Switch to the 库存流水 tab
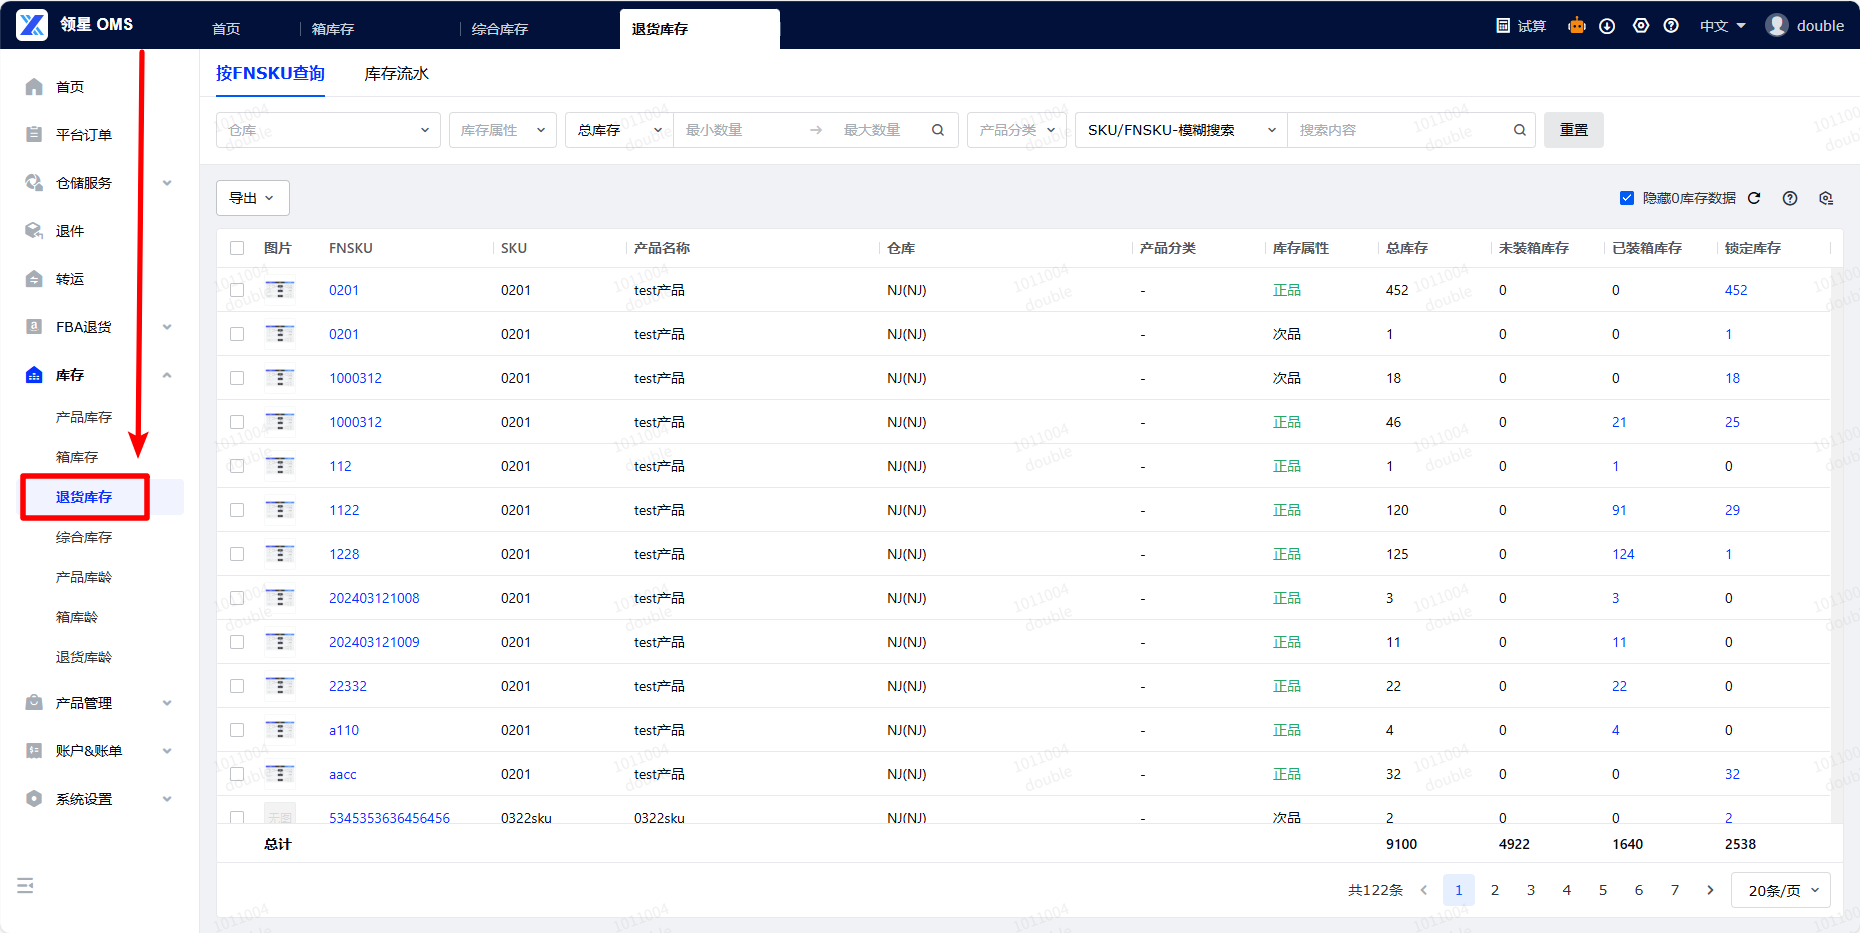The height and width of the screenshot is (933, 1860). click(396, 74)
